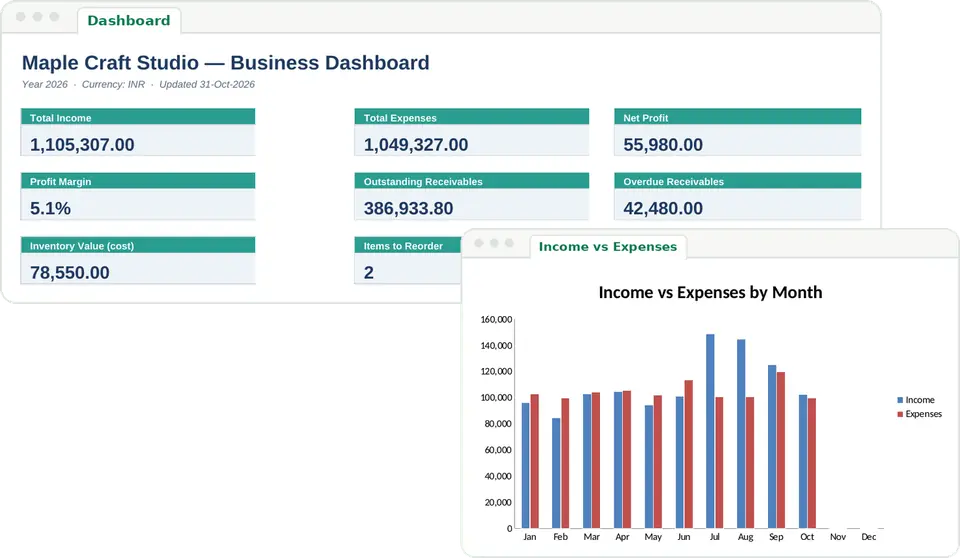Select the Outstanding Receivables header
Viewport: 960px width, 558px height.
471,181
